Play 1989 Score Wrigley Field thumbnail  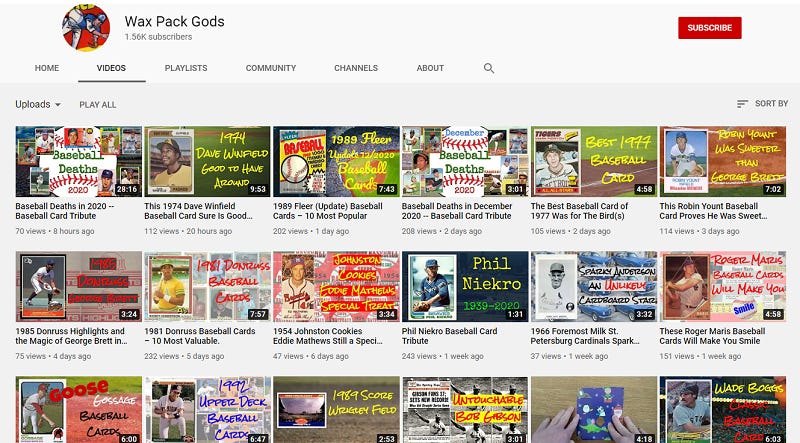336,409
